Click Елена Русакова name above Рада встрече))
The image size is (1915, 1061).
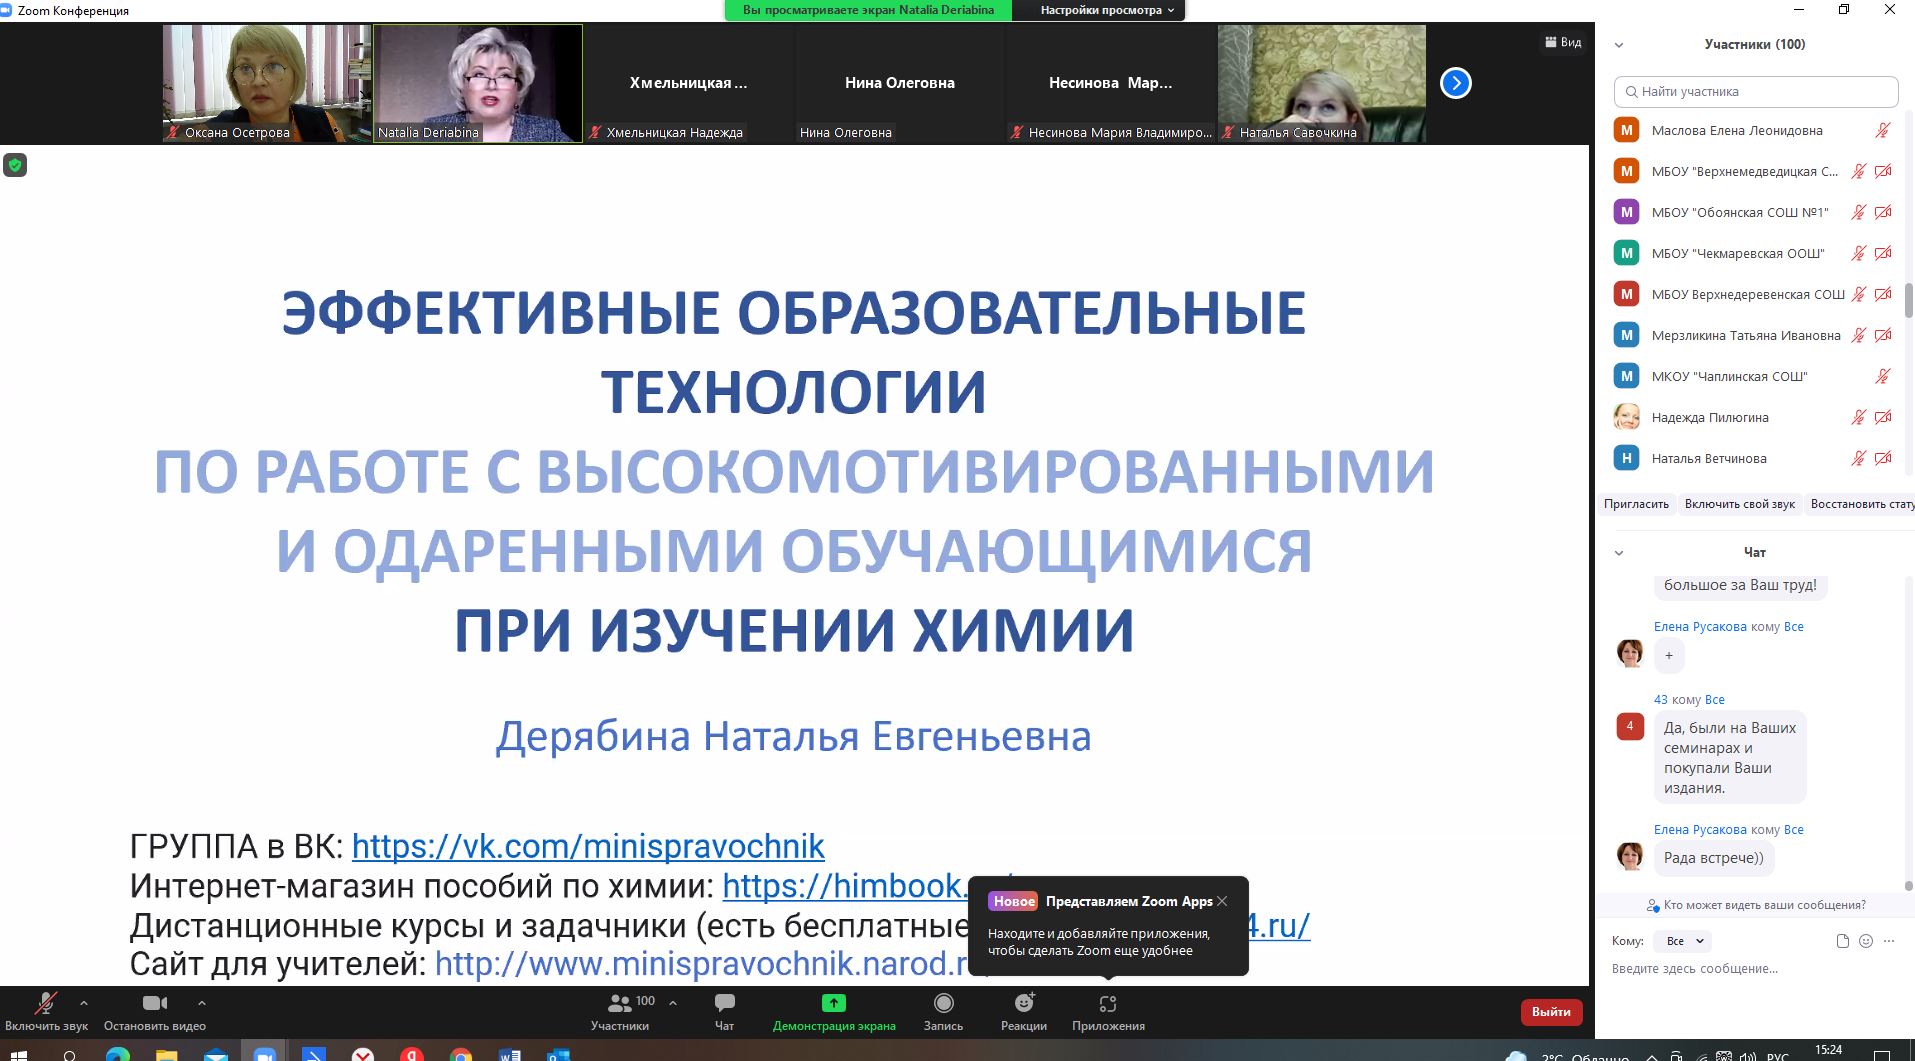tap(1700, 830)
